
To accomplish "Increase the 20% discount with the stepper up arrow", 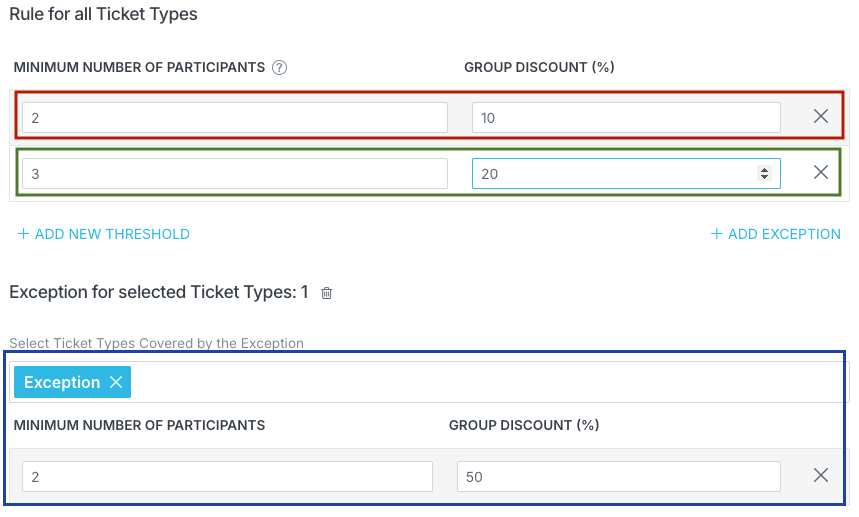I will (x=764, y=170).
